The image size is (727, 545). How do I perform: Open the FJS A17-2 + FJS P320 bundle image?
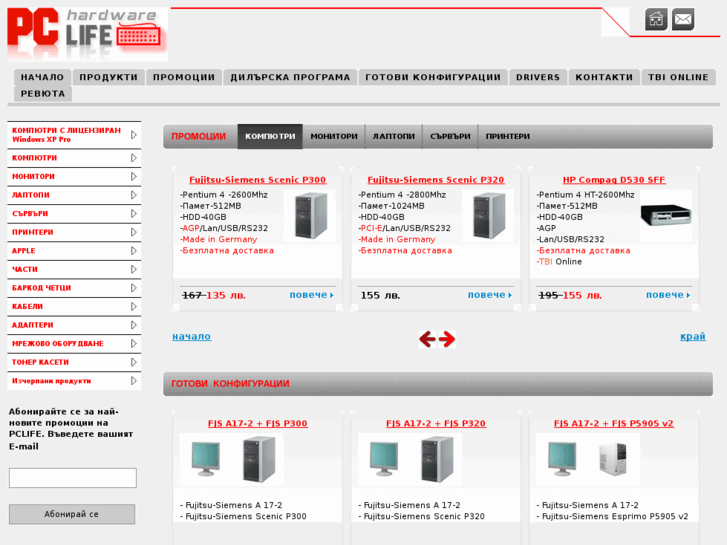coord(410,460)
